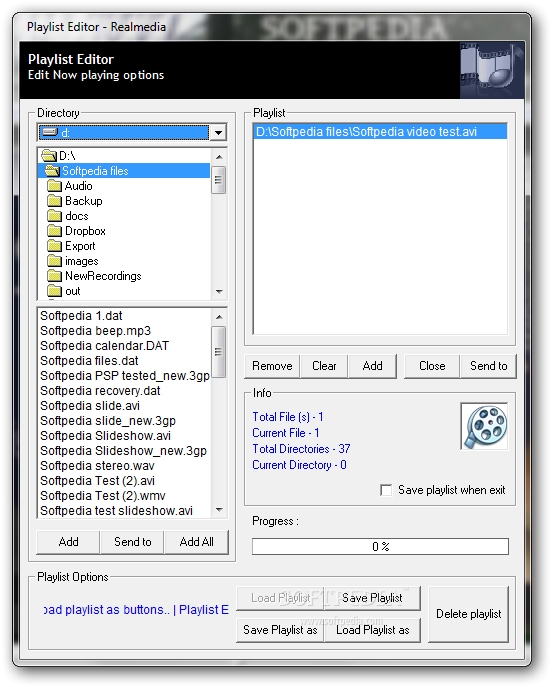Click the out folder icon
The width and height of the screenshot is (552, 687).
[55, 290]
